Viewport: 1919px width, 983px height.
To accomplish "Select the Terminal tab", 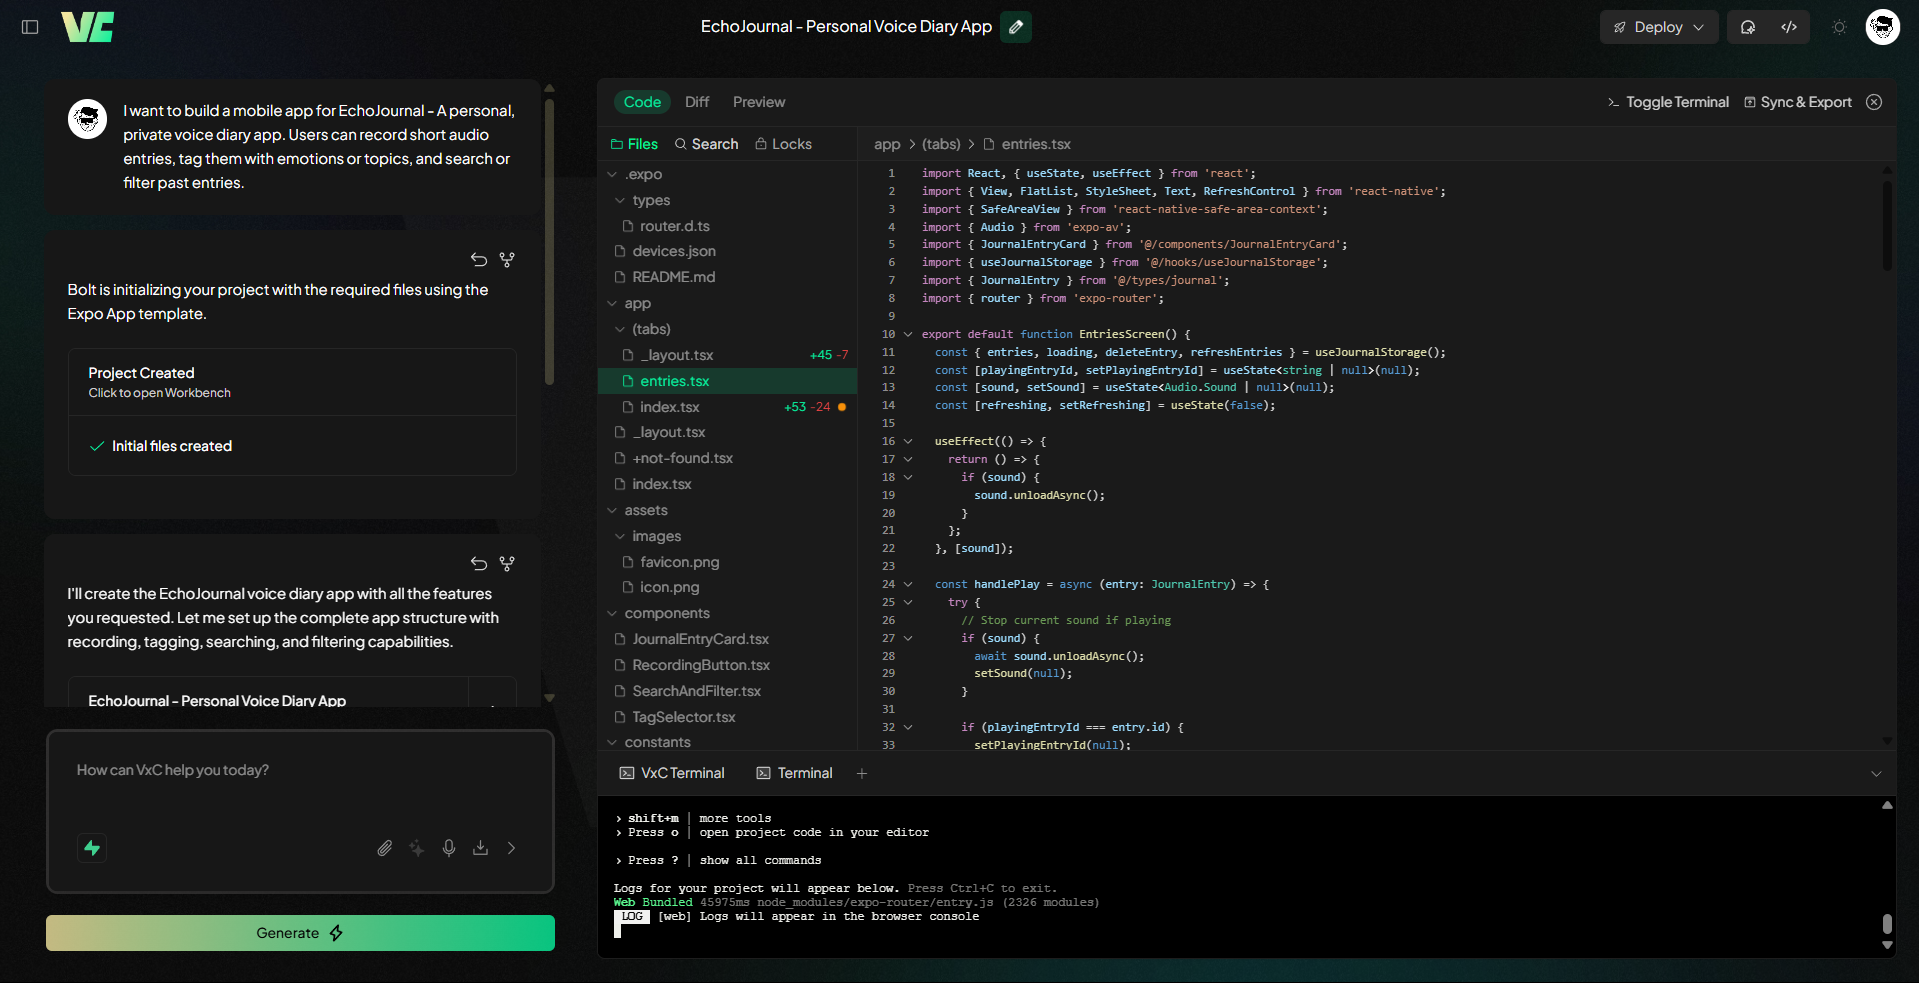I will pyautogui.click(x=795, y=773).
